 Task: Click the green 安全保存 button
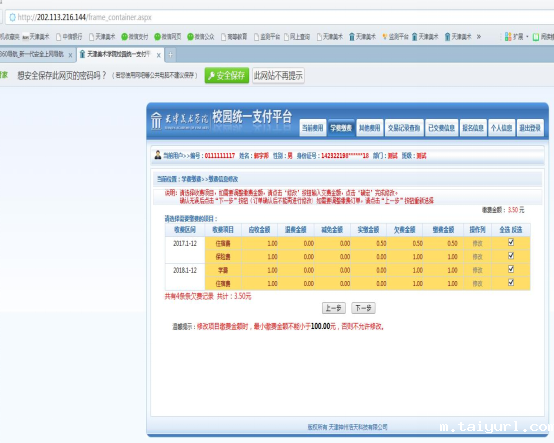[227, 75]
